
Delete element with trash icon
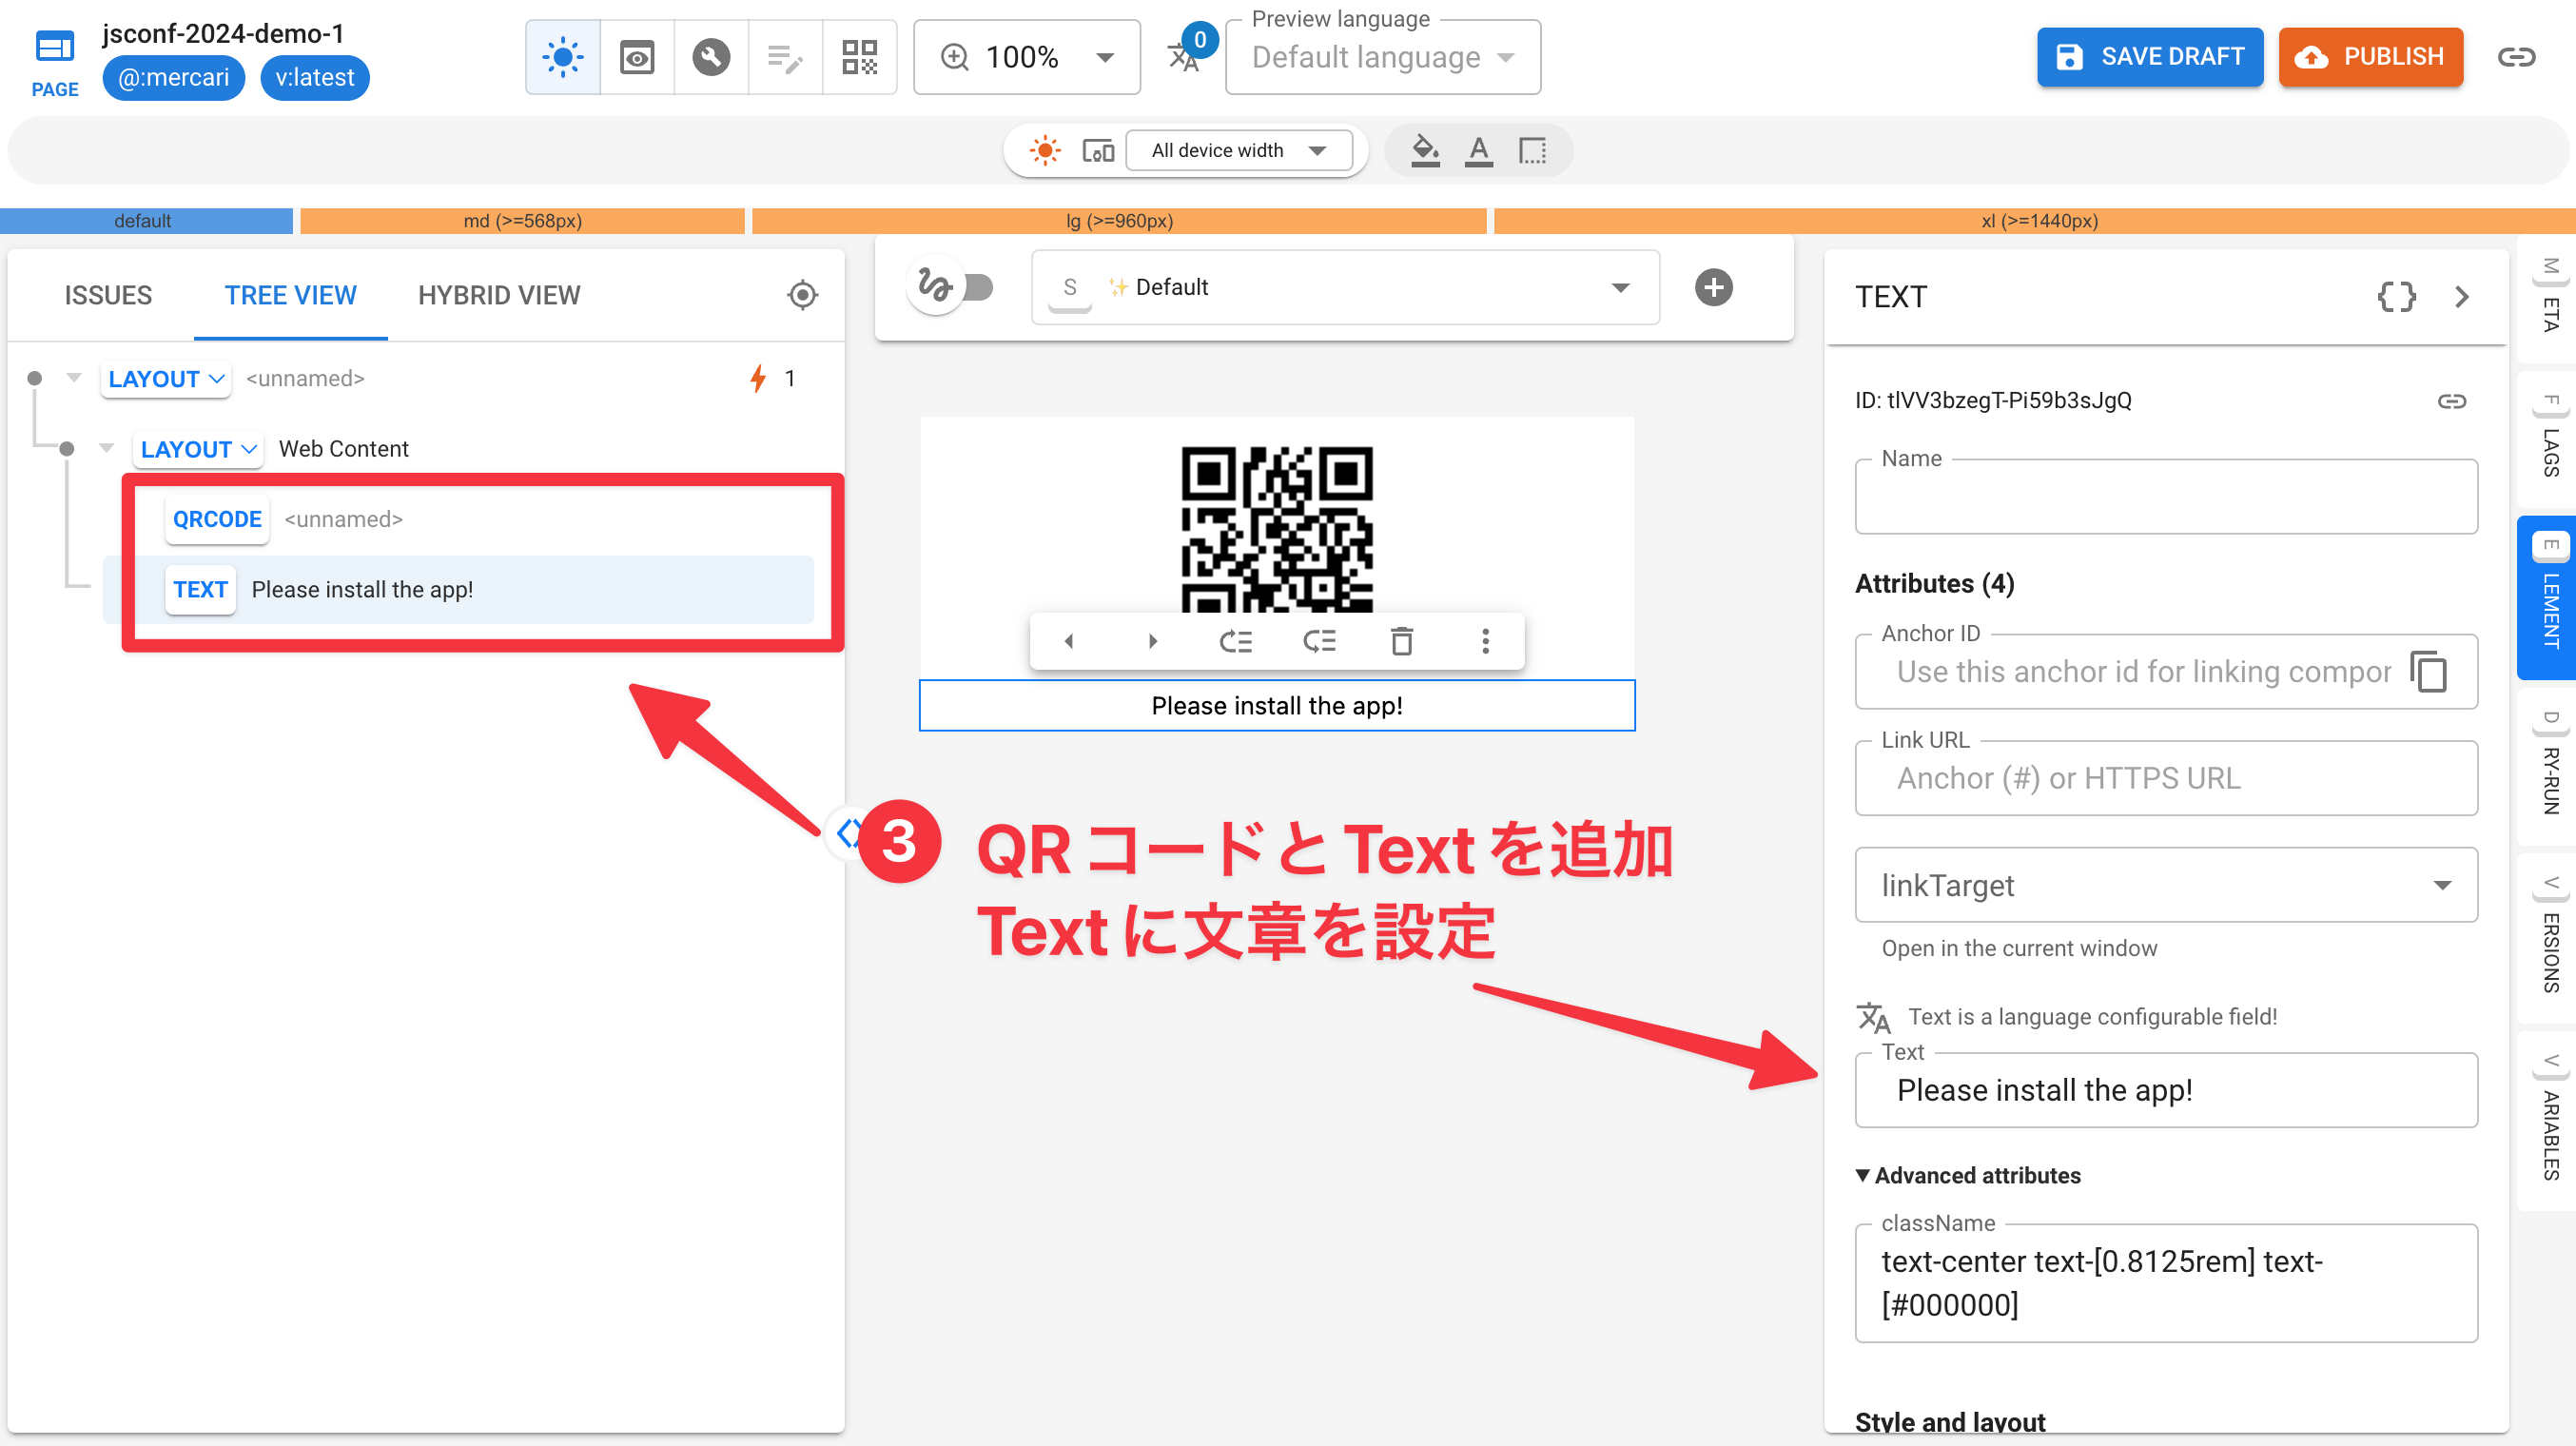pos(1402,641)
